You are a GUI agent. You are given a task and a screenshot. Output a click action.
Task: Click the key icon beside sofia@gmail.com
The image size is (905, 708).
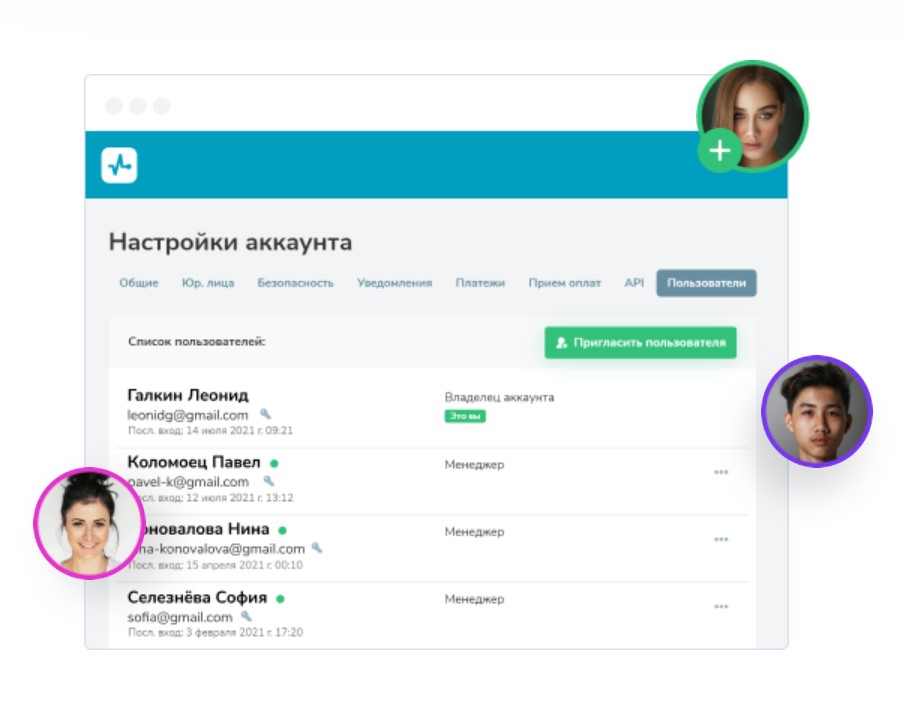click(247, 616)
